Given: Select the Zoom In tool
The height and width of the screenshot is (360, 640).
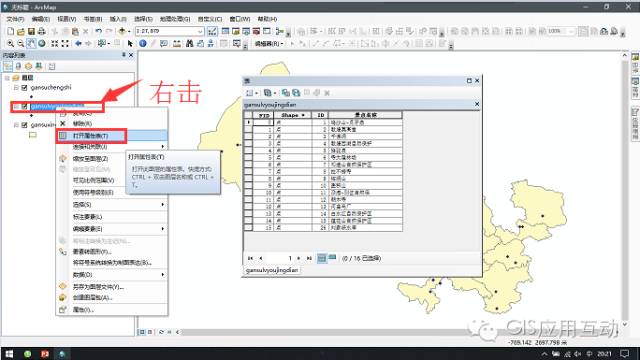Looking at the screenshot, I should pyautogui.click(x=10, y=43).
